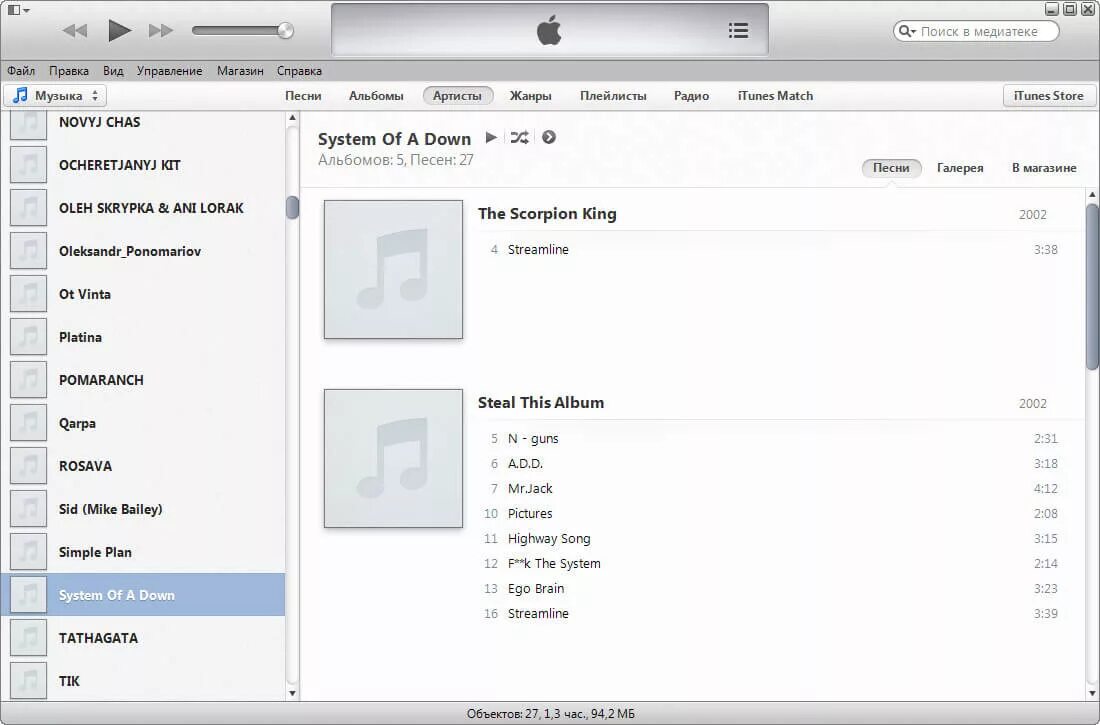Switch to the Альбомы view tab

[x=376, y=95]
